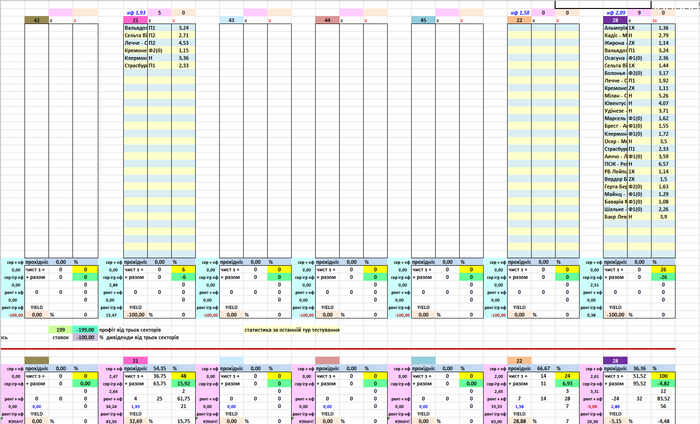
Task: Select the 'Брест' match cell
Action: point(616,126)
